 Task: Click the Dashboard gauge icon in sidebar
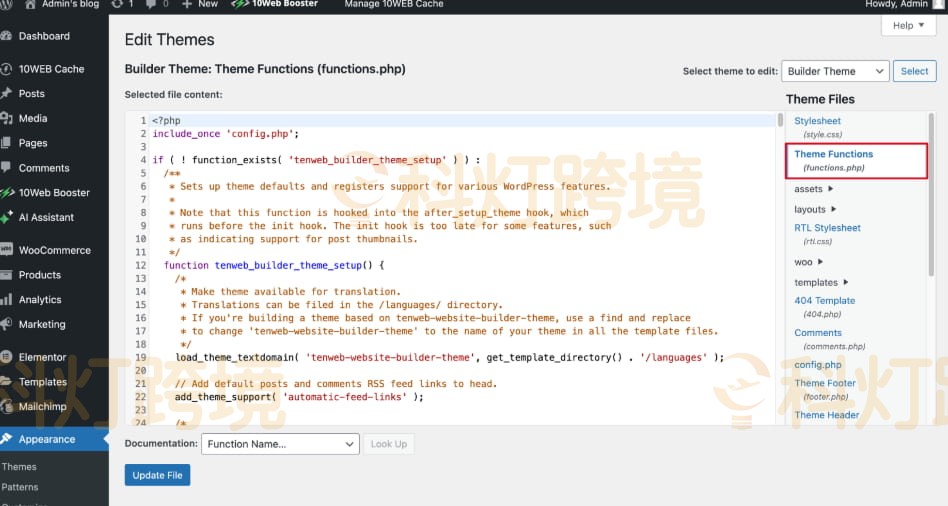(7, 37)
